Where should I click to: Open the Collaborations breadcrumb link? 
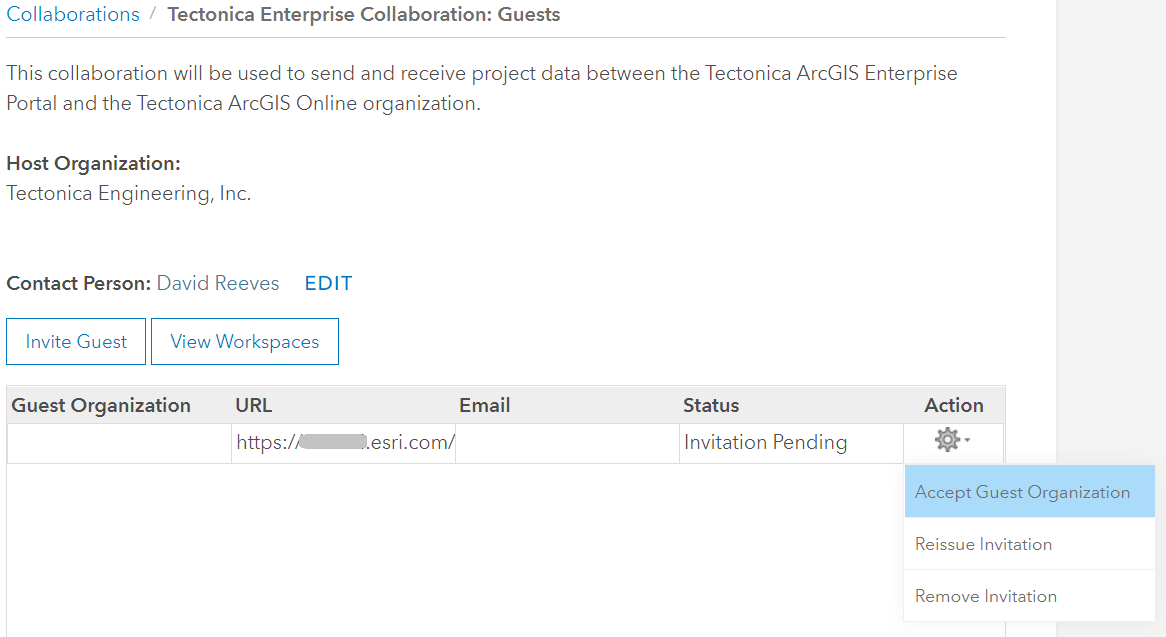72,14
